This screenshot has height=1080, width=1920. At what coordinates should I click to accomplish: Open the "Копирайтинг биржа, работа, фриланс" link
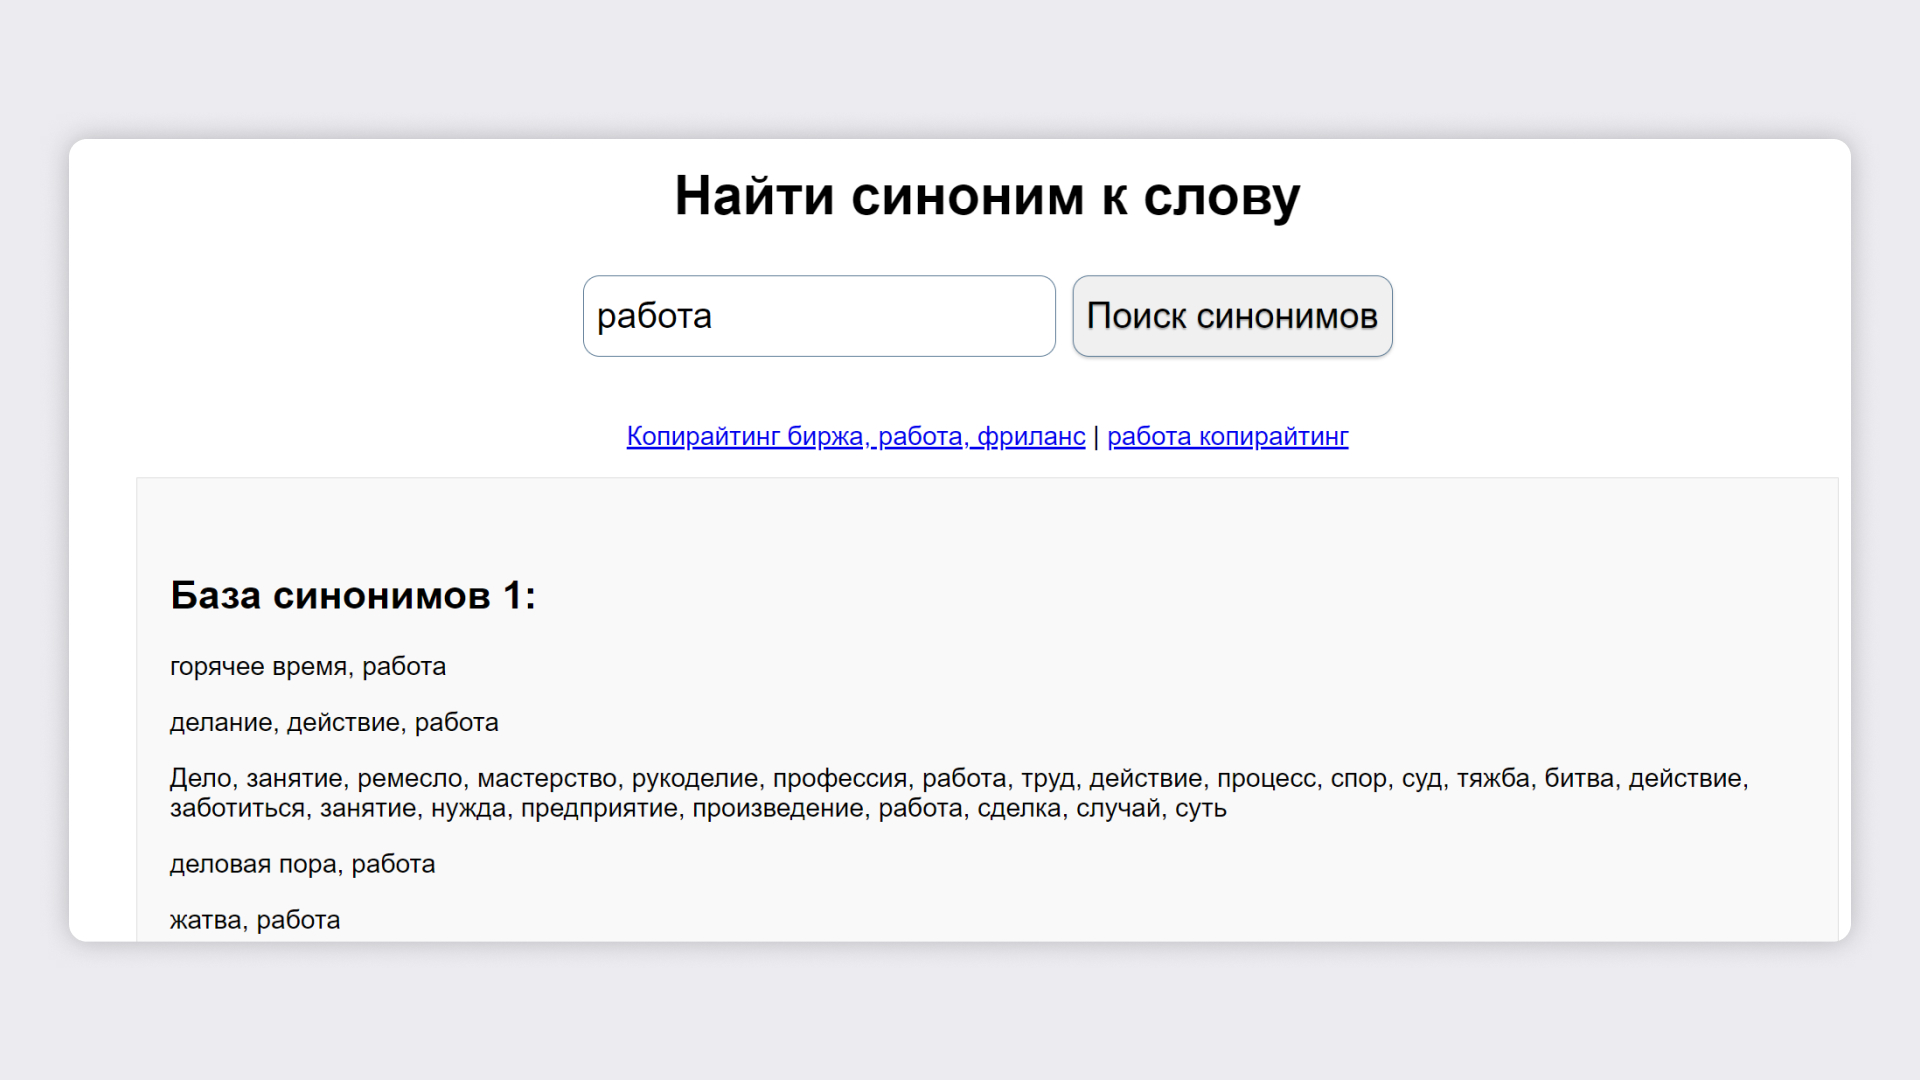coord(856,436)
